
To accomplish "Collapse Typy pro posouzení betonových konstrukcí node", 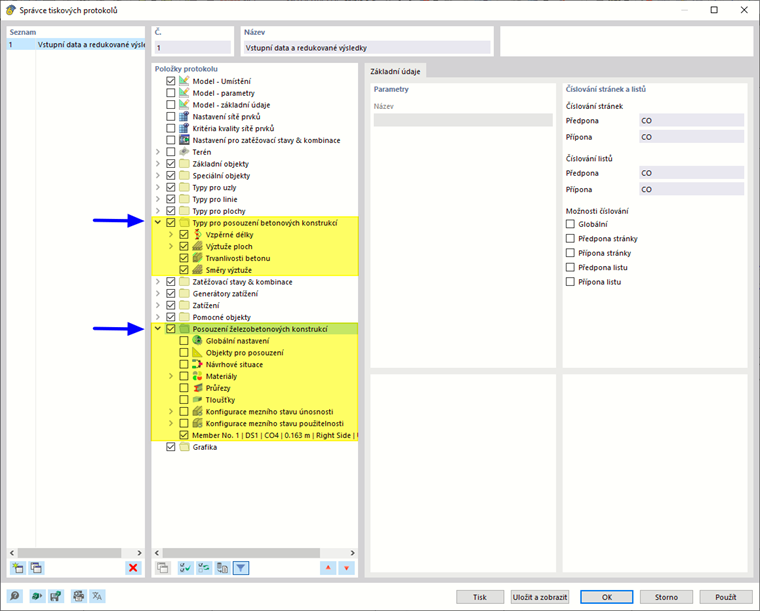I will (158, 222).
